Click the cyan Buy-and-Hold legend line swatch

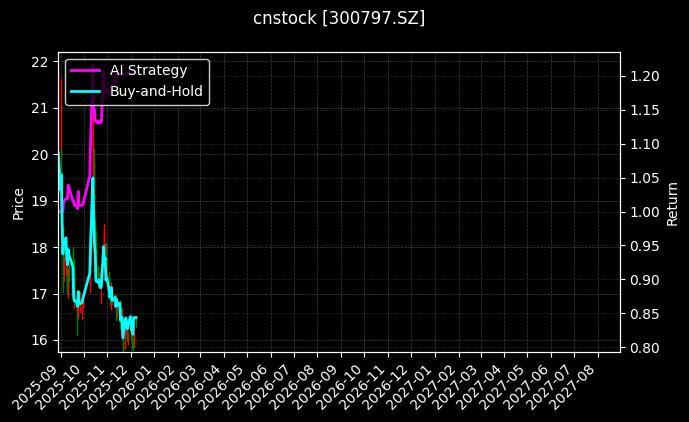coord(86,90)
